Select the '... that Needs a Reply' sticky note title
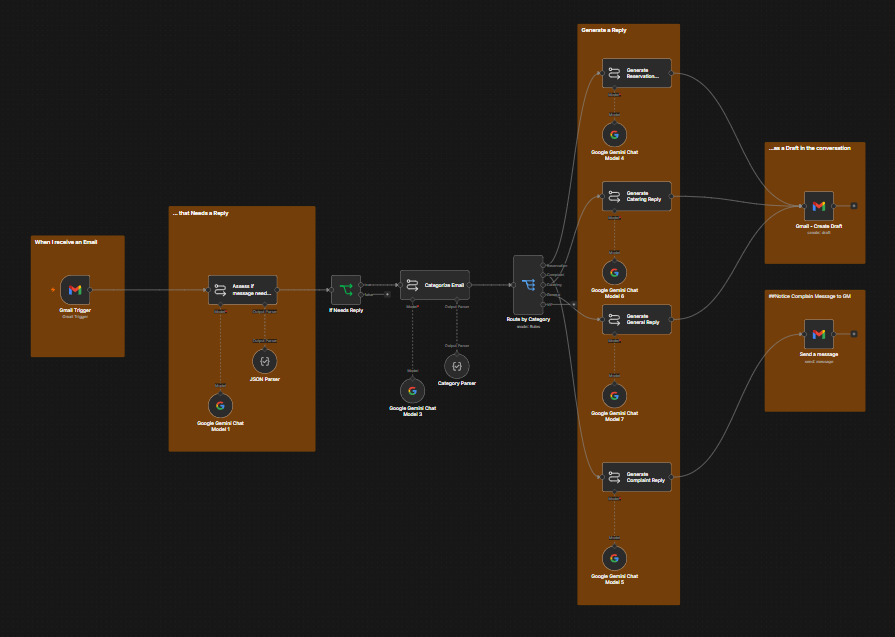Screen dimensions: 895x637 (200, 213)
